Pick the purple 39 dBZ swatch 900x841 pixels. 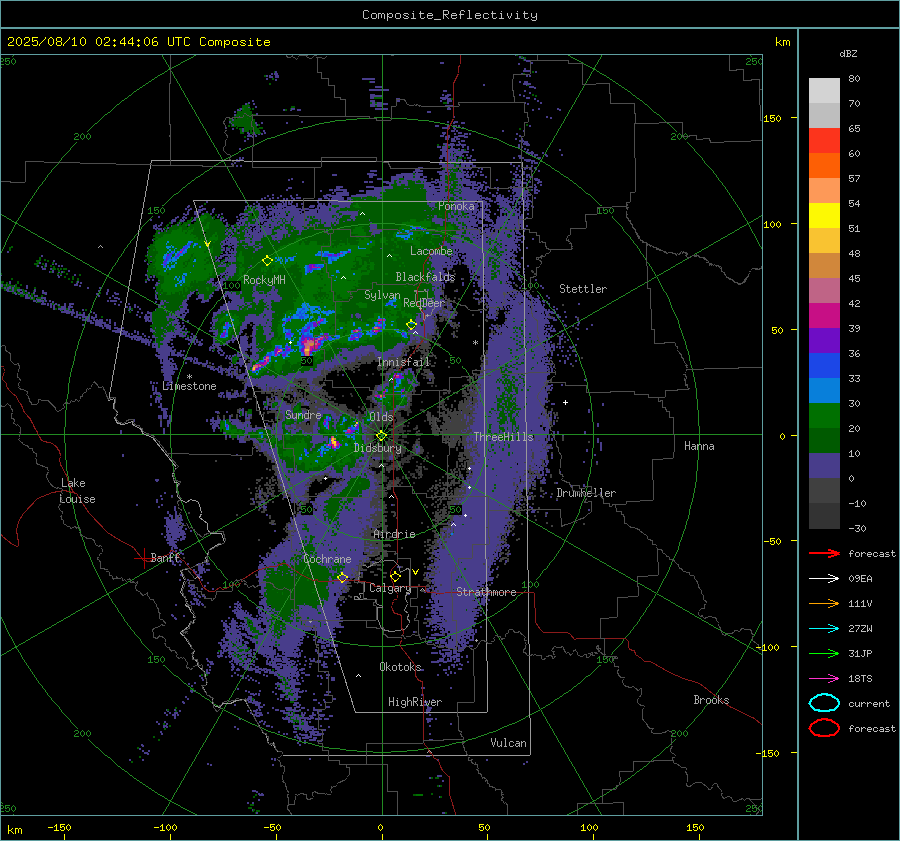(x=824, y=340)
